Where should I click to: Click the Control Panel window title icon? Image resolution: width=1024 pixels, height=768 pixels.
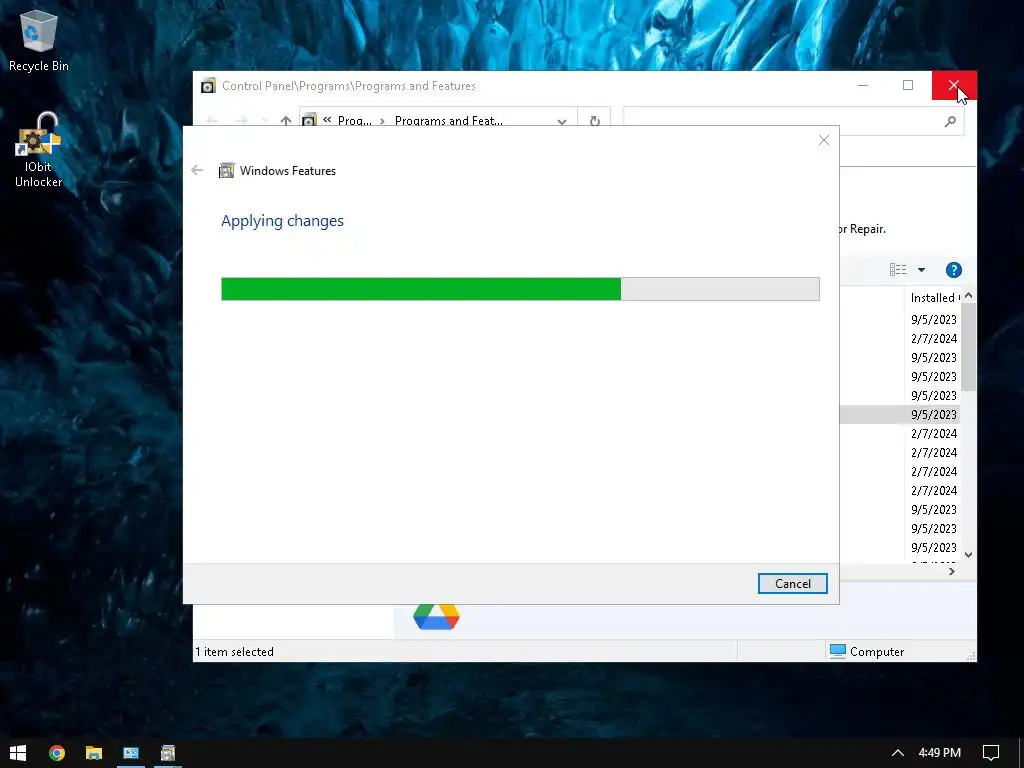(x=208, y=86)
